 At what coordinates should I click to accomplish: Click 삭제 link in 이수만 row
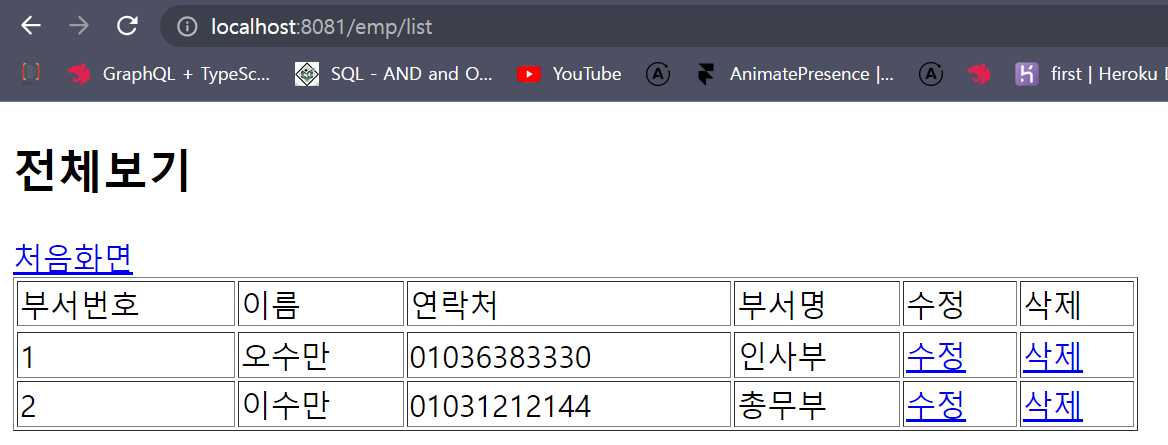(1053, 405)
